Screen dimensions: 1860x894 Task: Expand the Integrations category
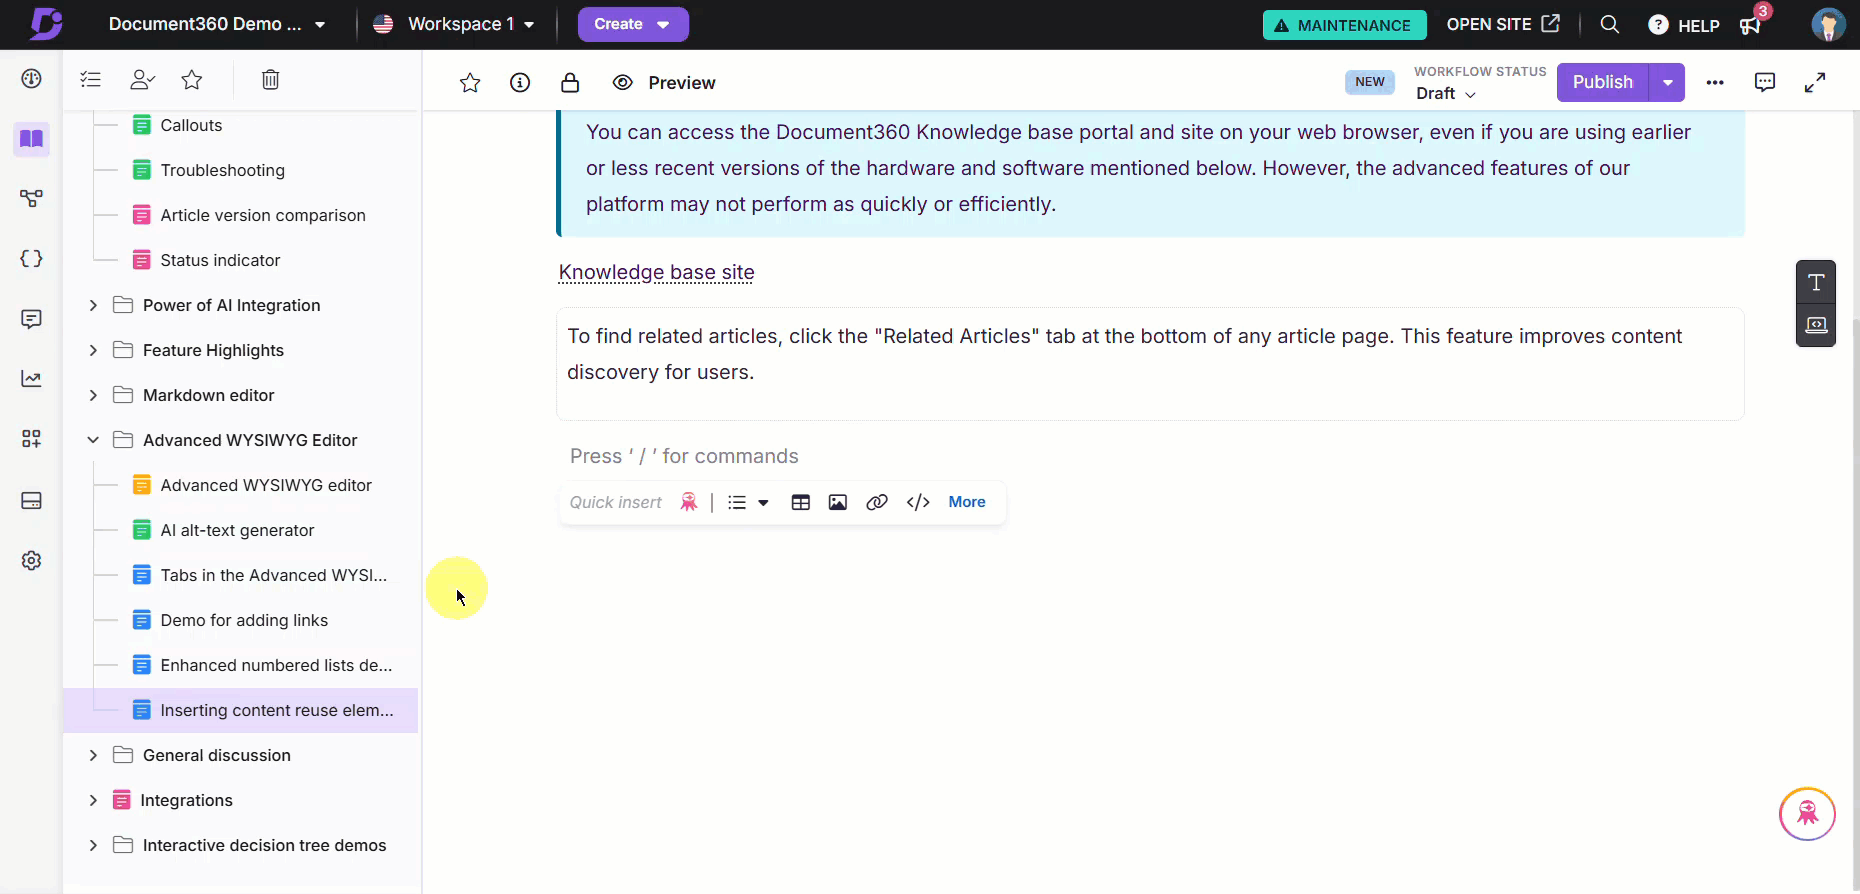click(x=93, y=800)
